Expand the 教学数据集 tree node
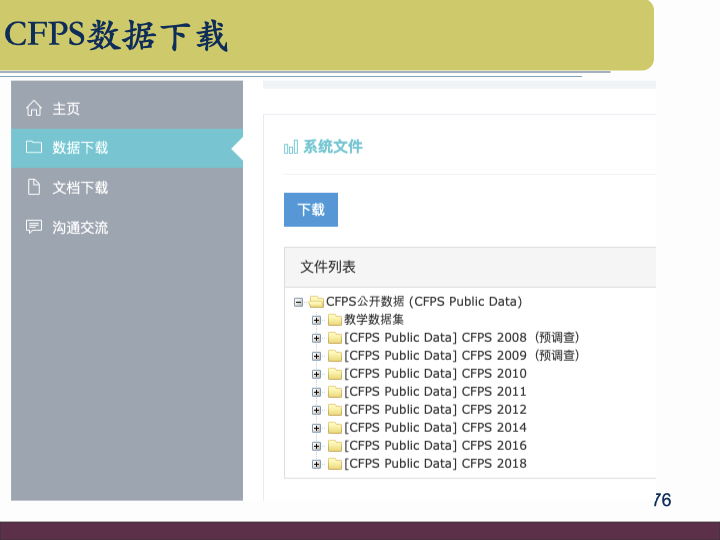Screen dimensions: 720x540 316,320
